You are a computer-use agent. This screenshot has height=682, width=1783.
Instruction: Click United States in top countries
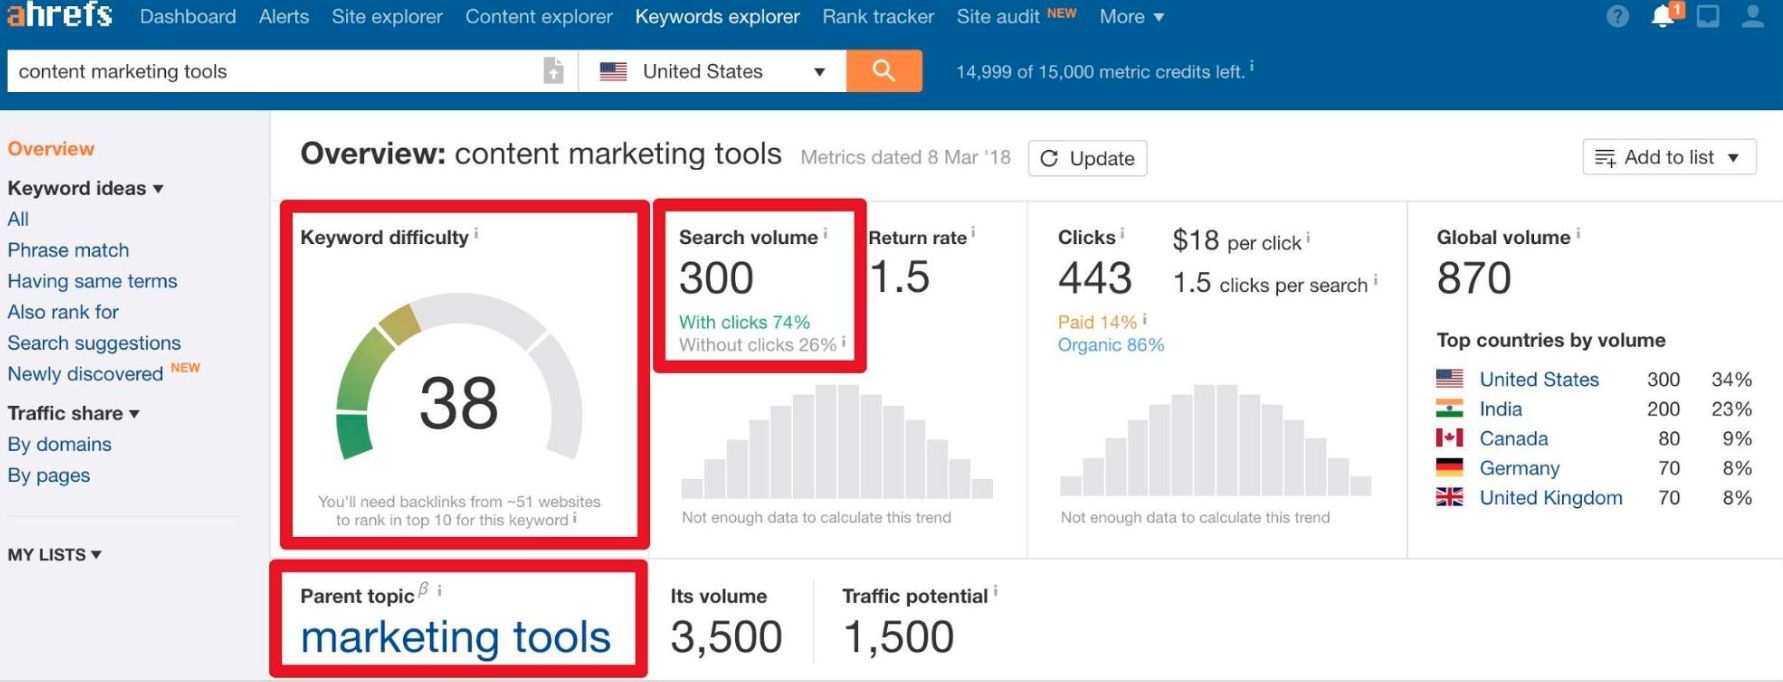1539,379
